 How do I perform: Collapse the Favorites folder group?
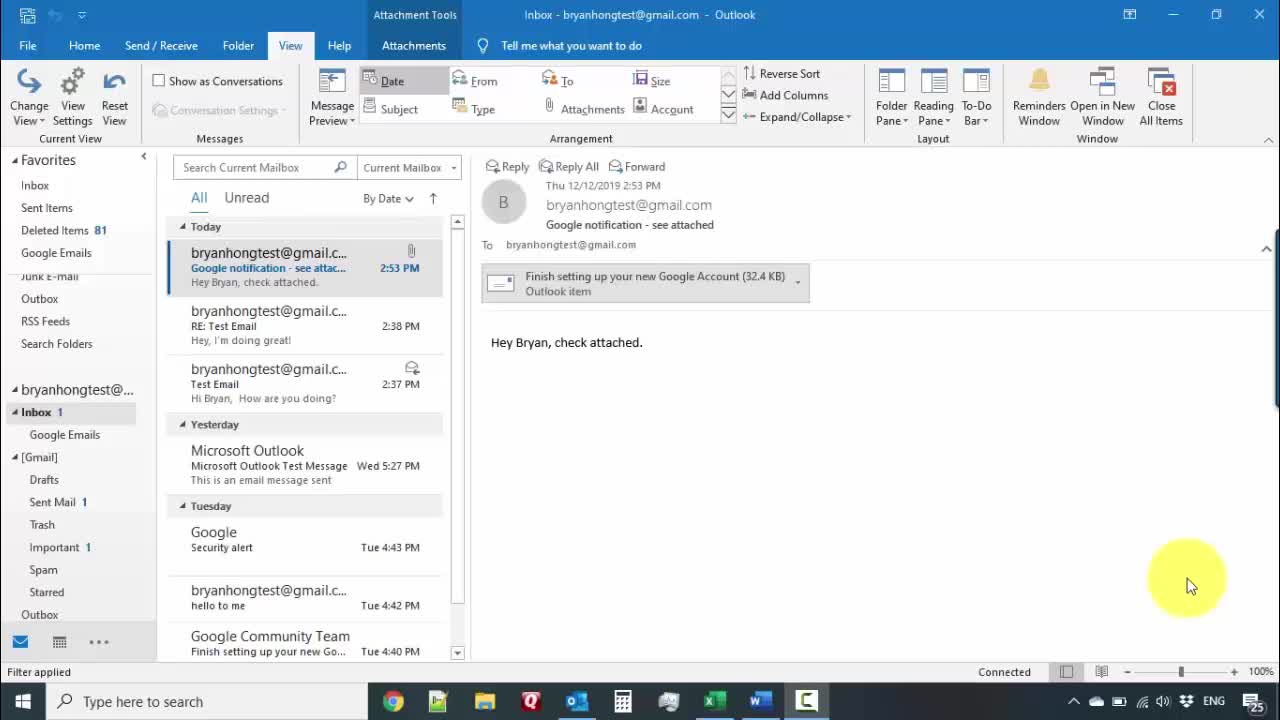pyautogui.click(x=15, y=160)
